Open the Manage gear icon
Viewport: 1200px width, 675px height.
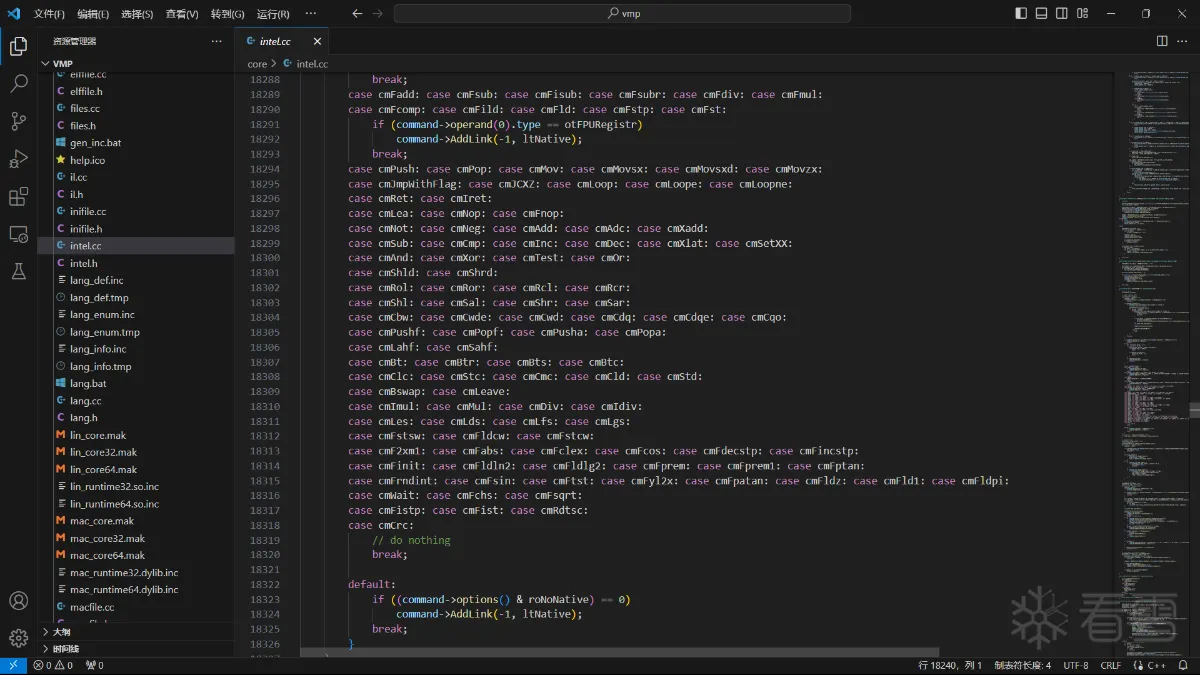tap(18, 638)
